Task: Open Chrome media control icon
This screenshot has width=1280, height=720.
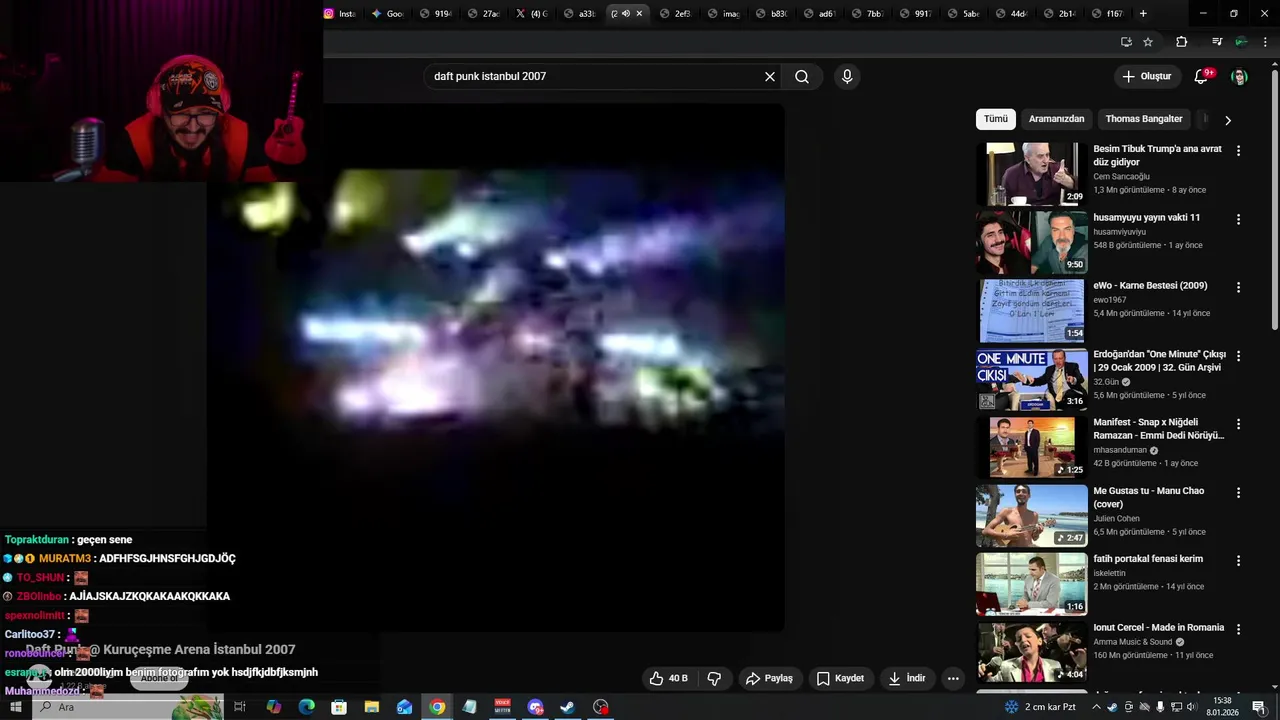Action: click(x=1217, y=42)
